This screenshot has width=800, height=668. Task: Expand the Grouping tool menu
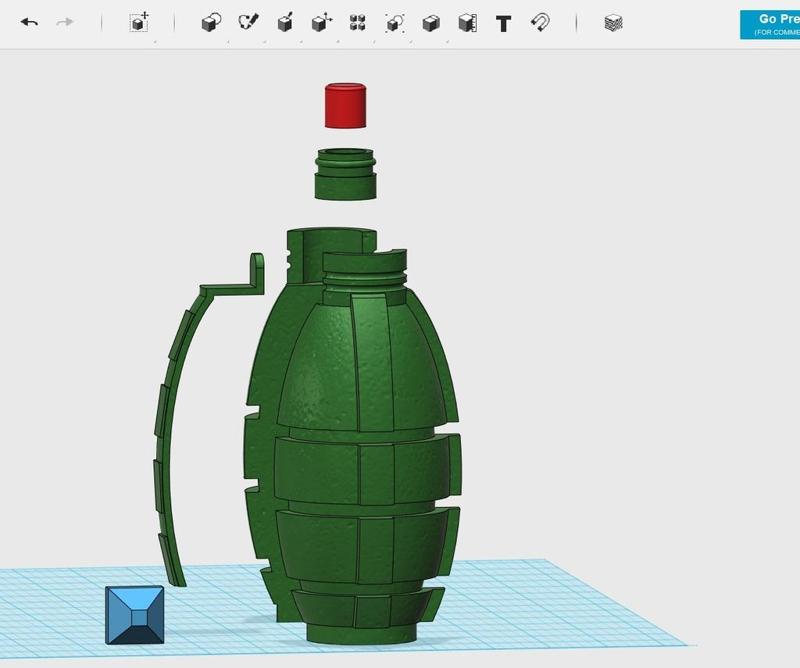click(x=394, y=22)
